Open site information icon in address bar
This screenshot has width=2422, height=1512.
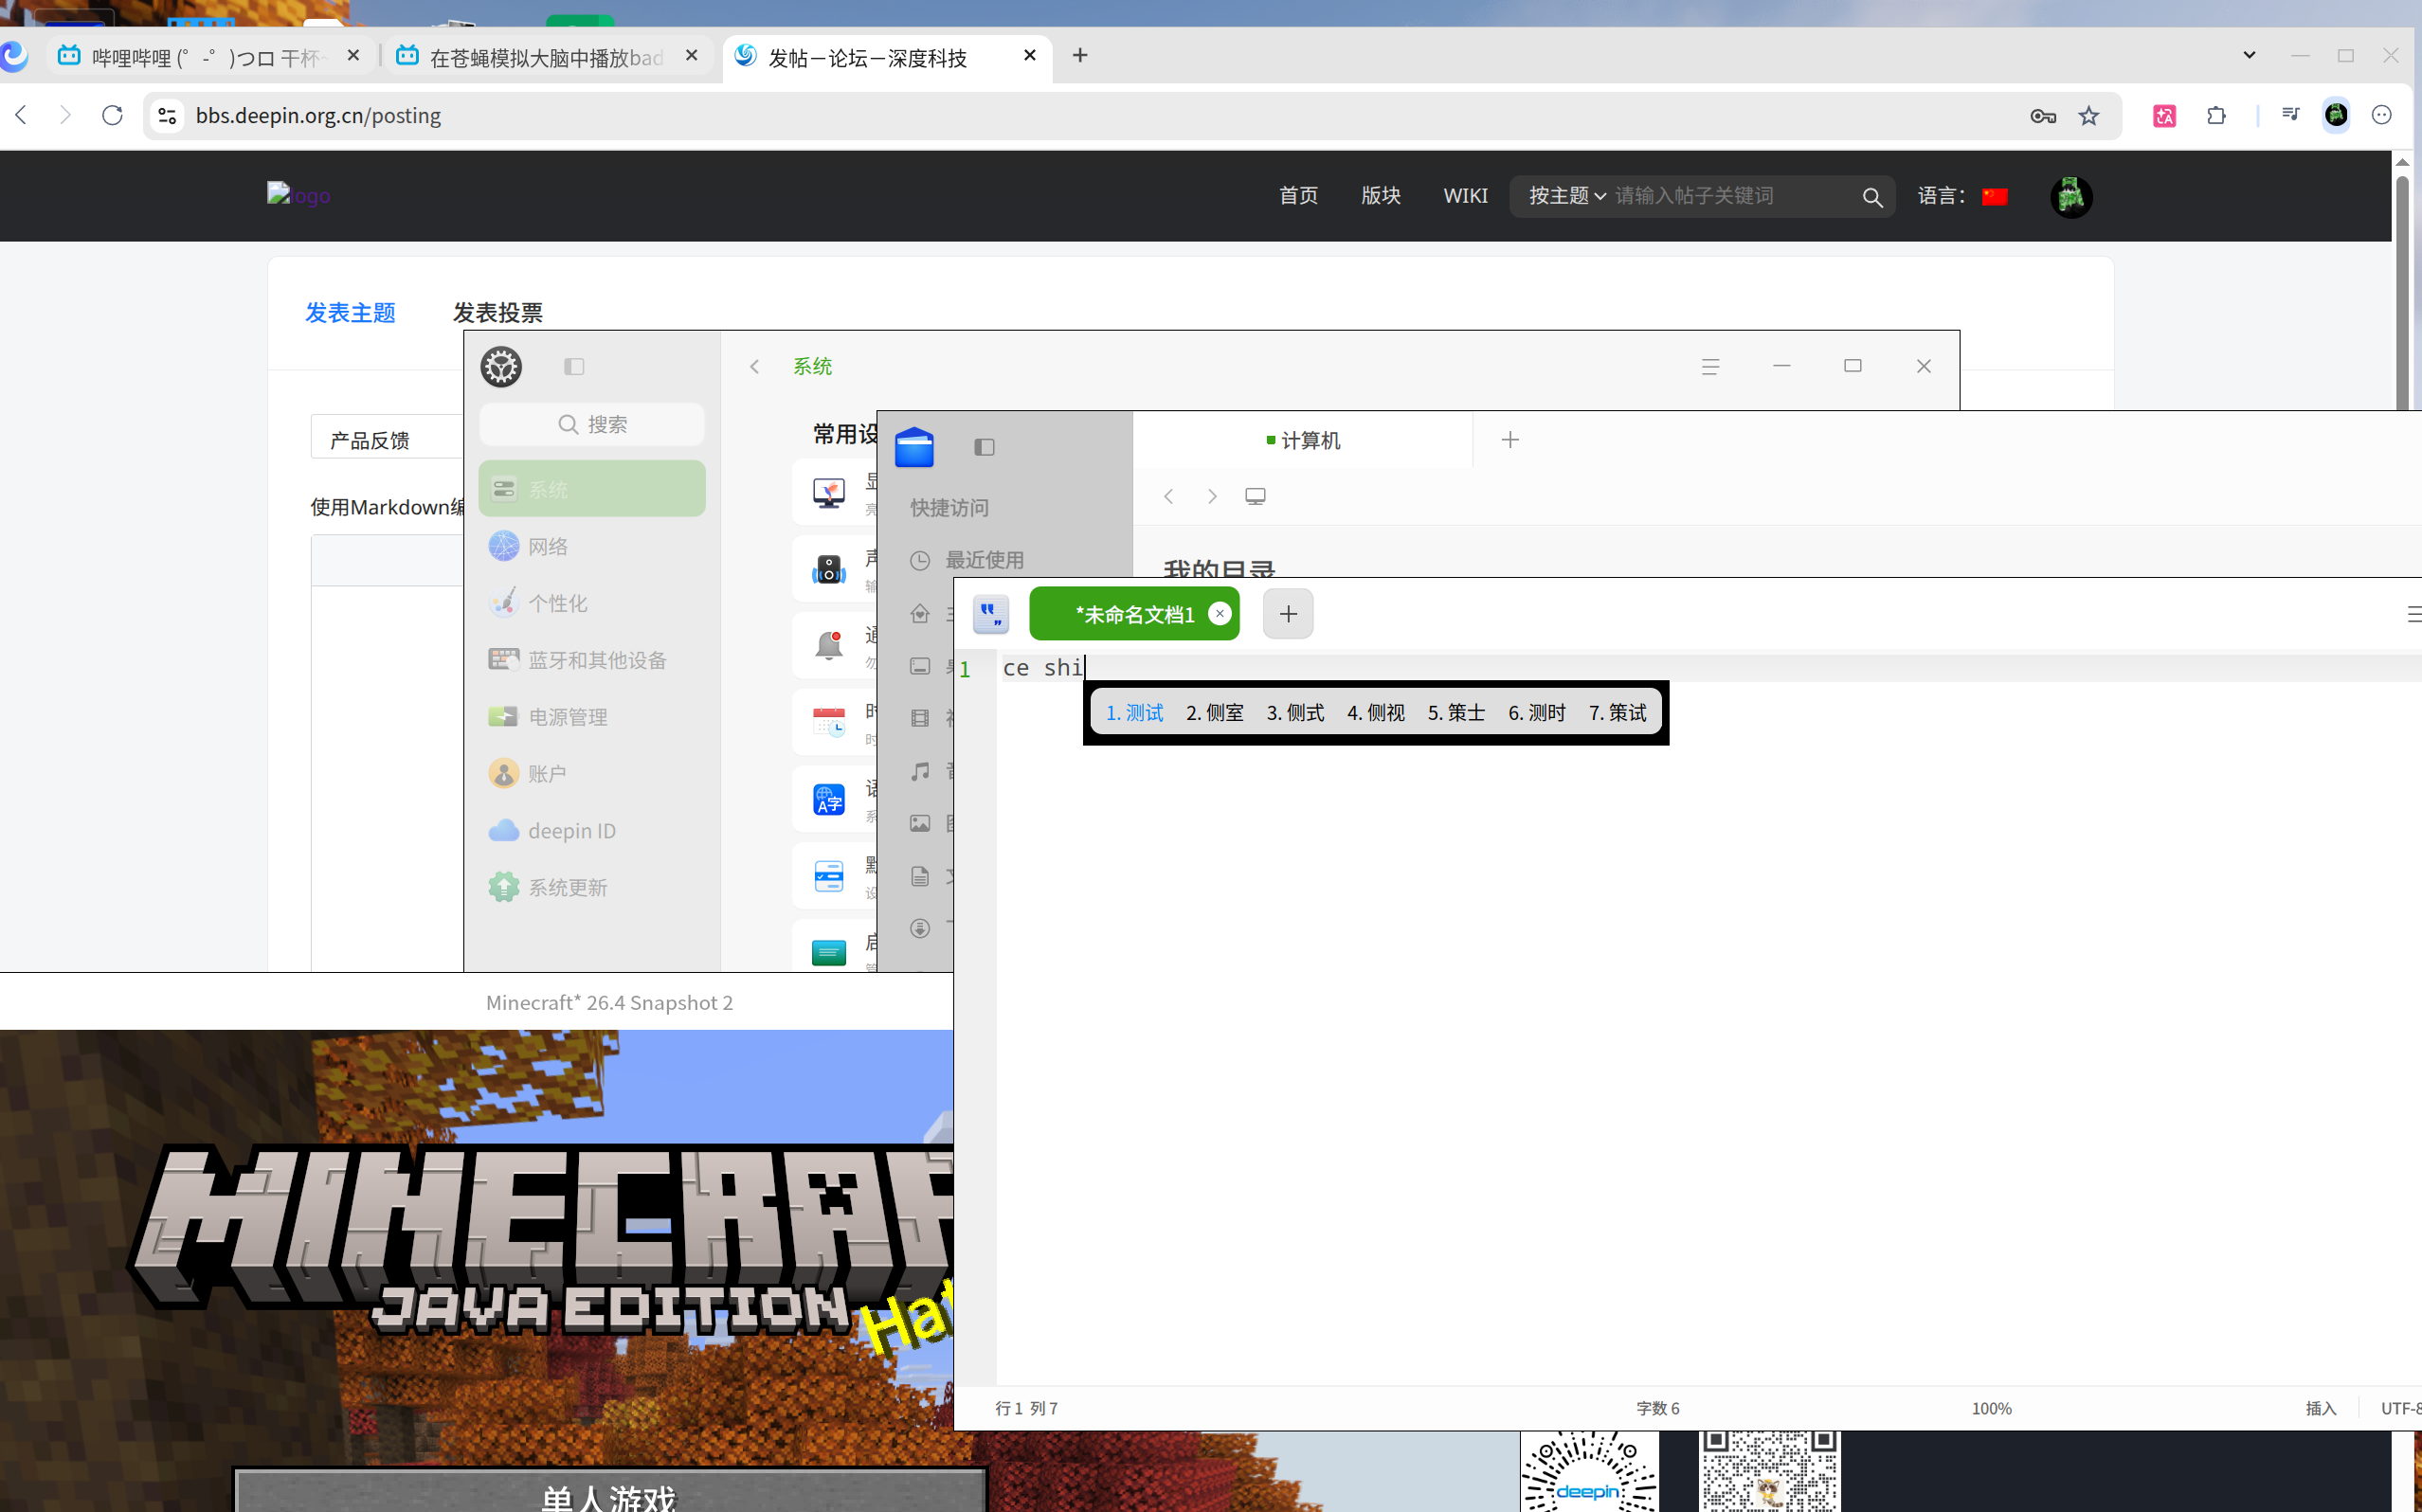click(167, 116)
